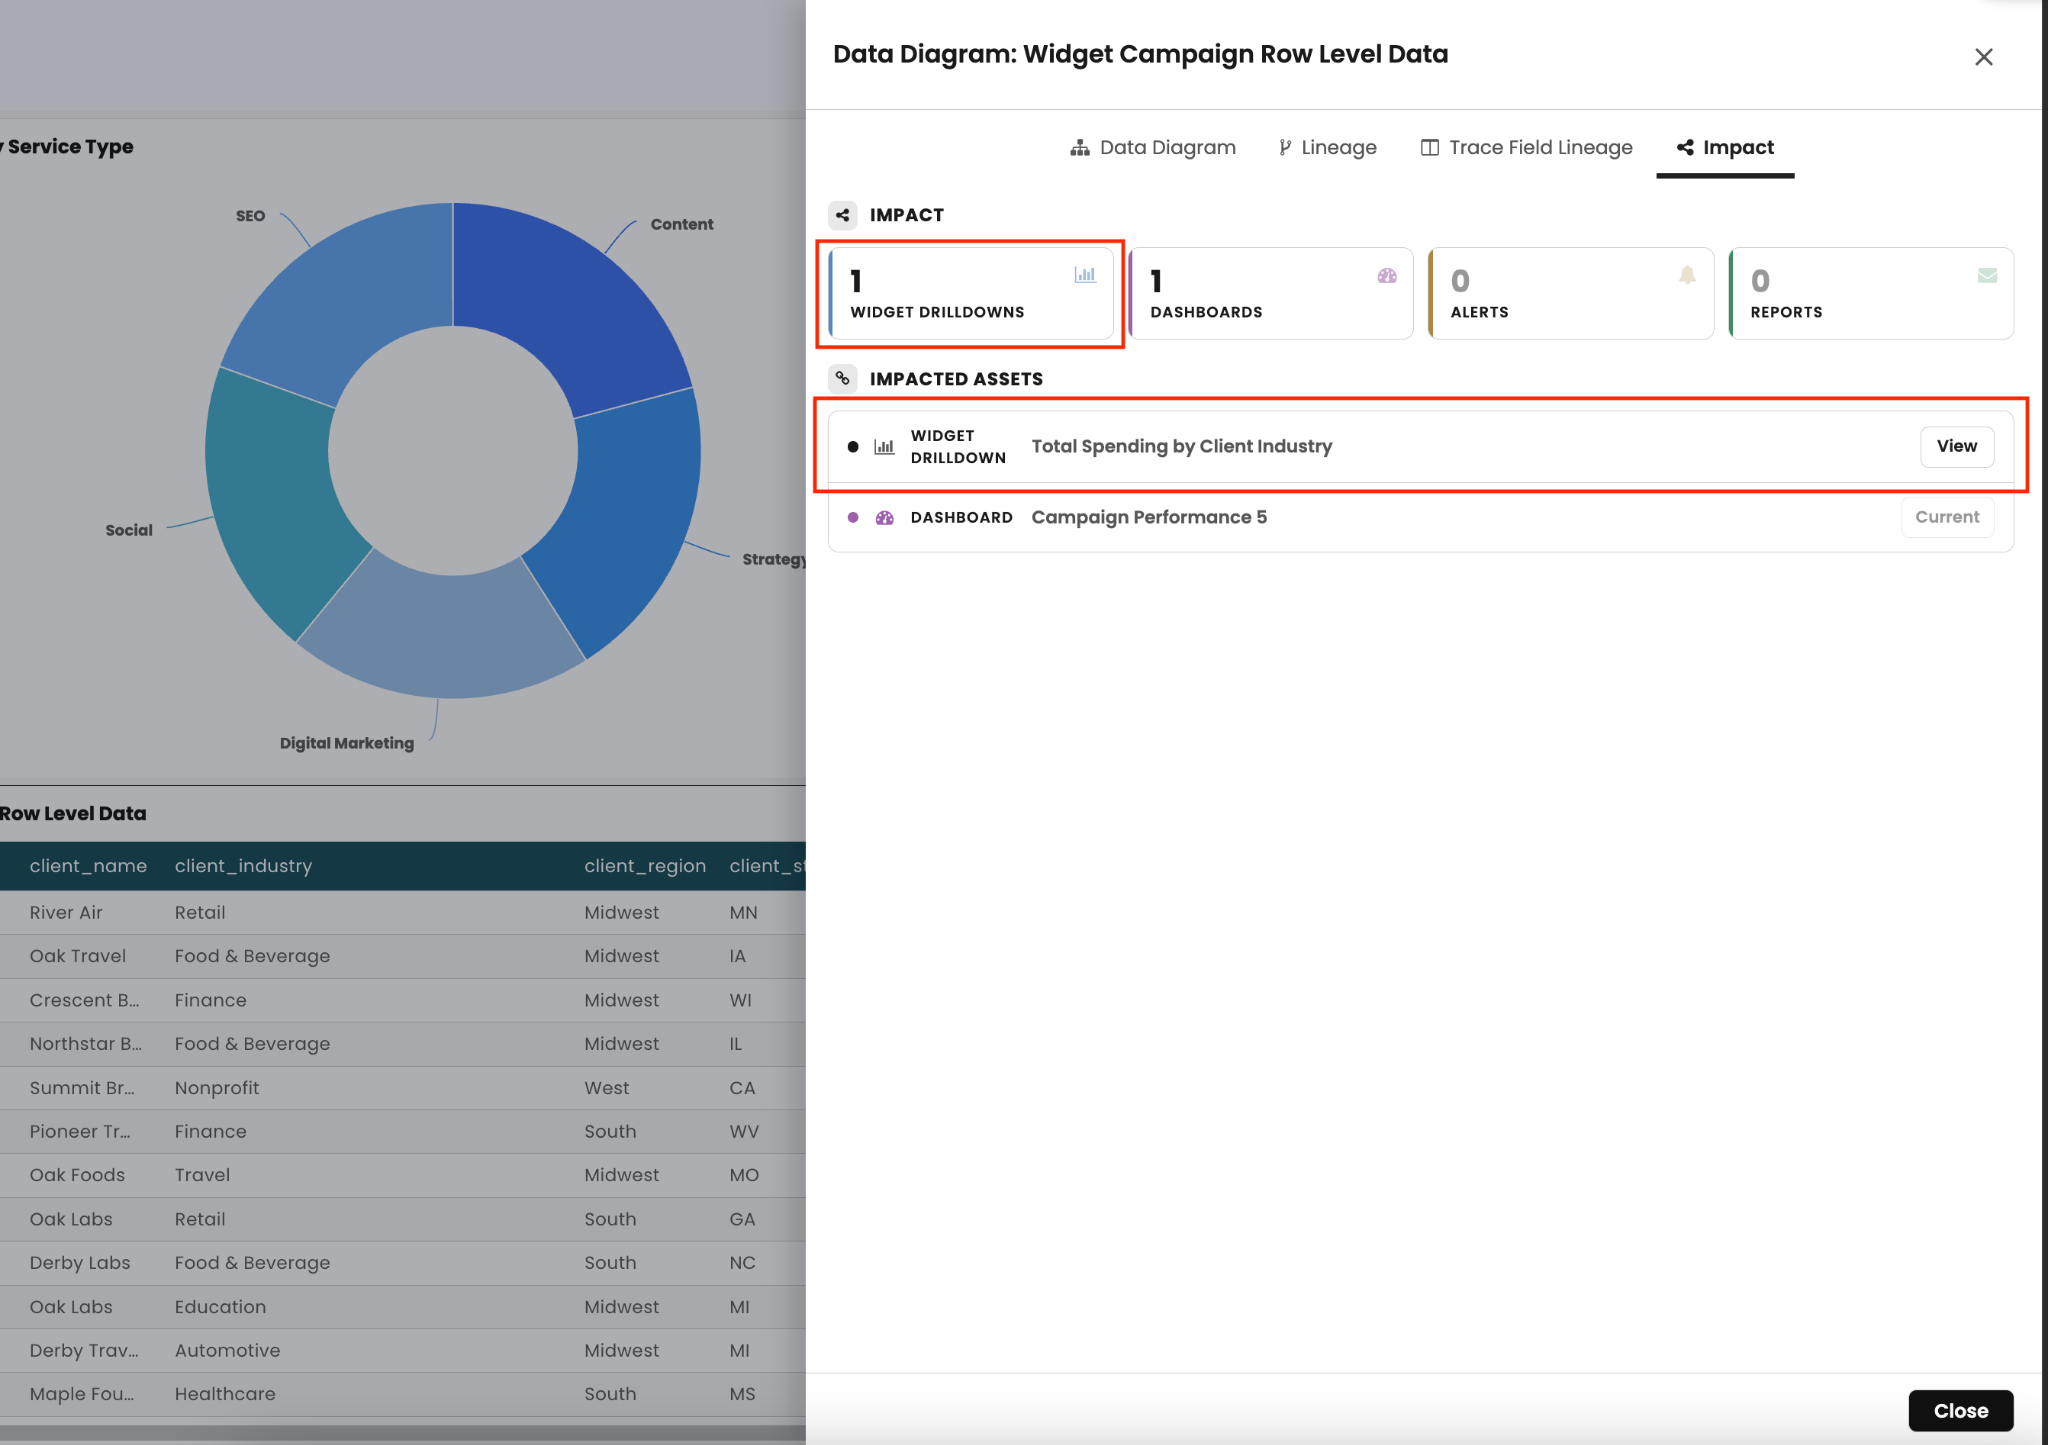Viewport: 2048px width, 1445px height.
Task: Click the Oak Foods client name cell
Action: pos(77,1175)
